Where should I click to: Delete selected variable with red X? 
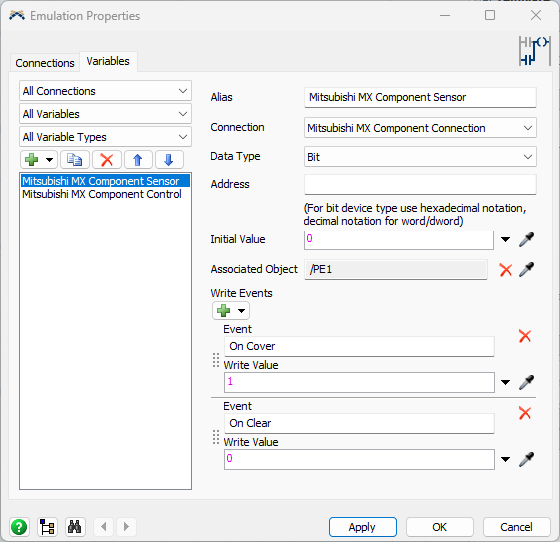click(107, 160)
